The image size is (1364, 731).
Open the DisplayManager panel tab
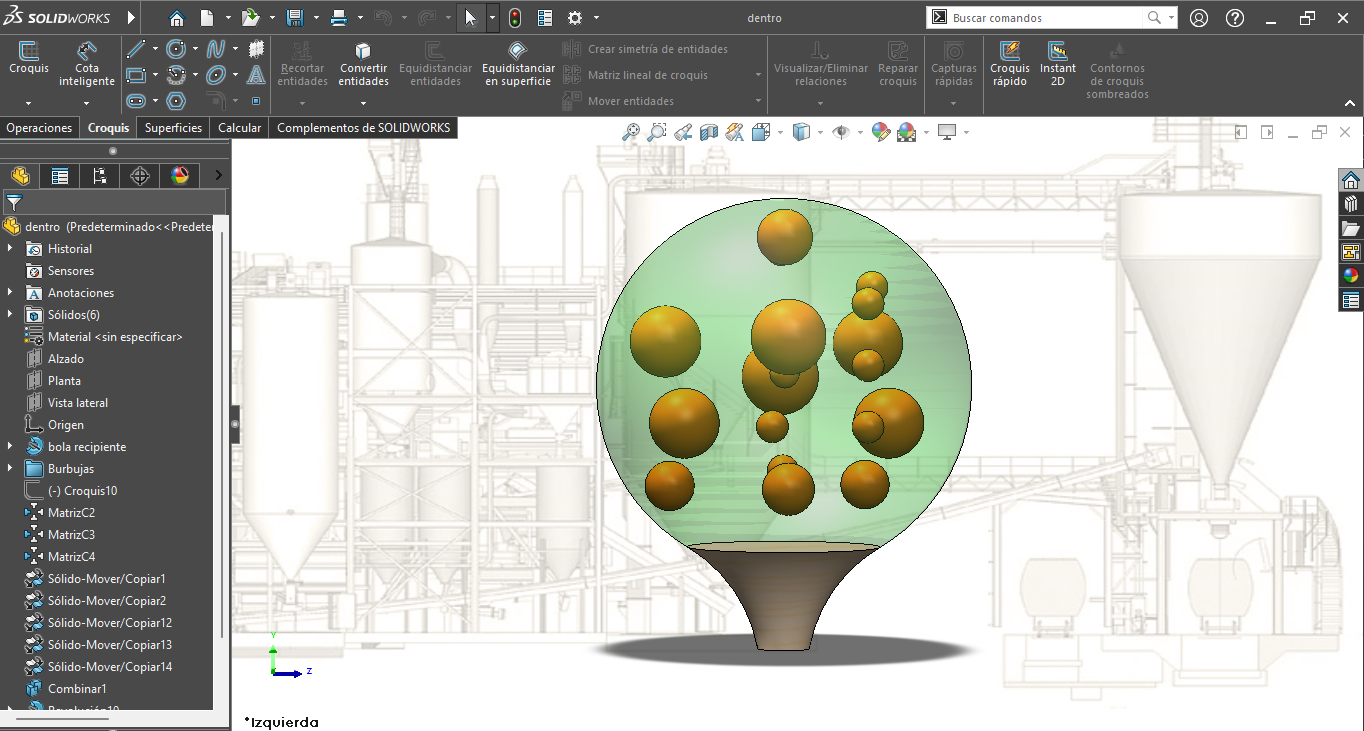(180, 176)
